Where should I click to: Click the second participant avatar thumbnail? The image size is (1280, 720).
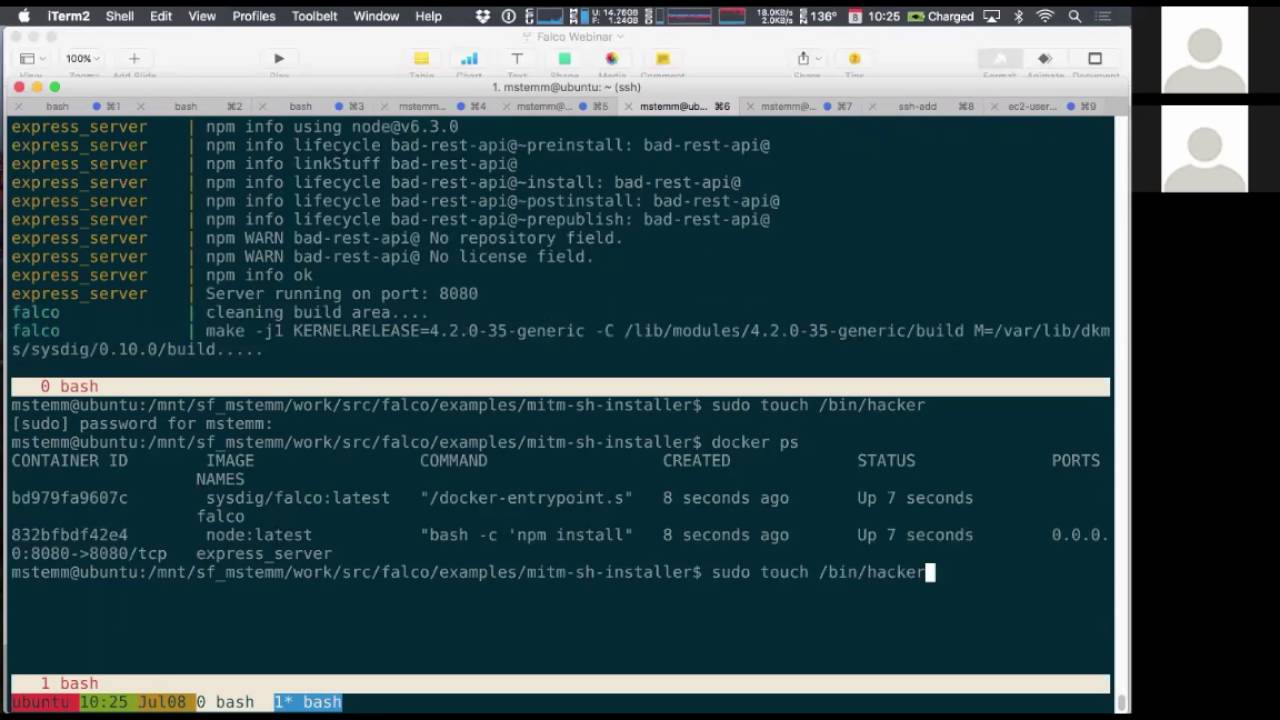pos(1205,148)
